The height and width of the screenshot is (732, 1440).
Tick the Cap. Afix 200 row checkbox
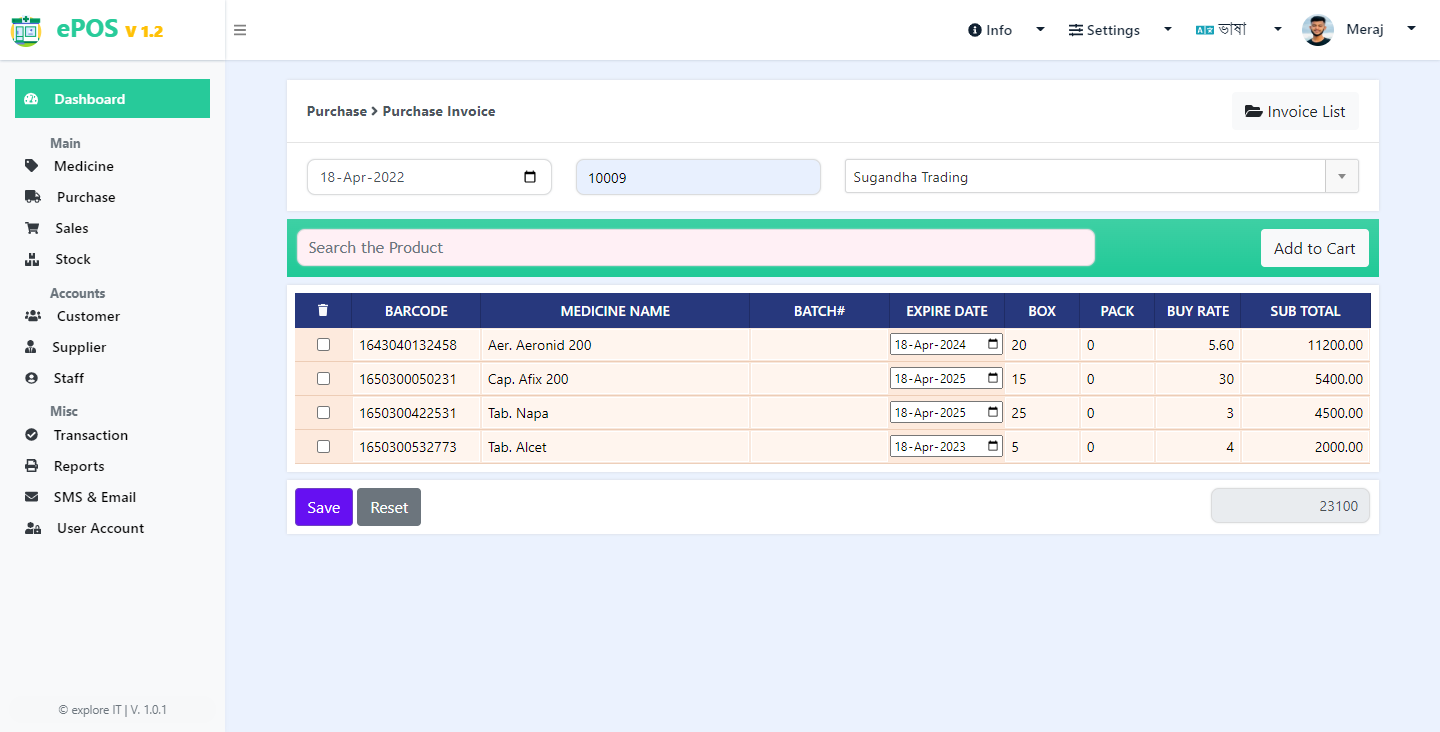(x=323, y=378)
